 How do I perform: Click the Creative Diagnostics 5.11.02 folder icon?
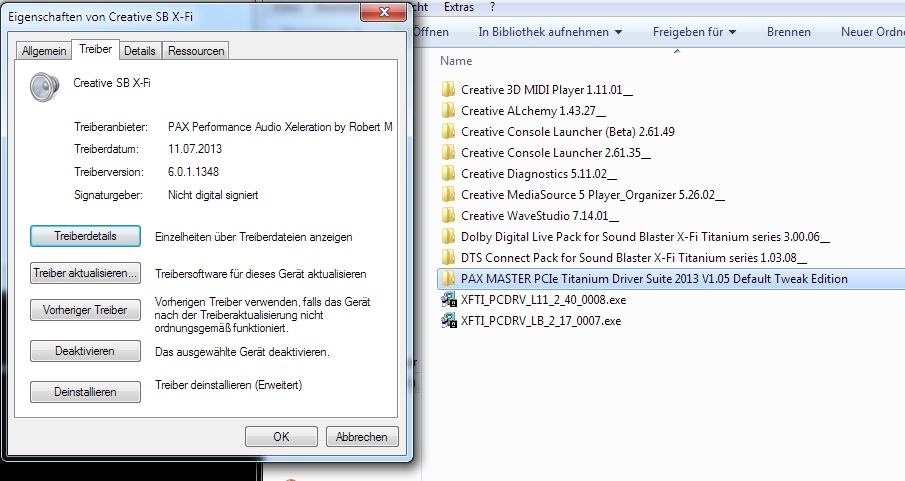(448, 173)
